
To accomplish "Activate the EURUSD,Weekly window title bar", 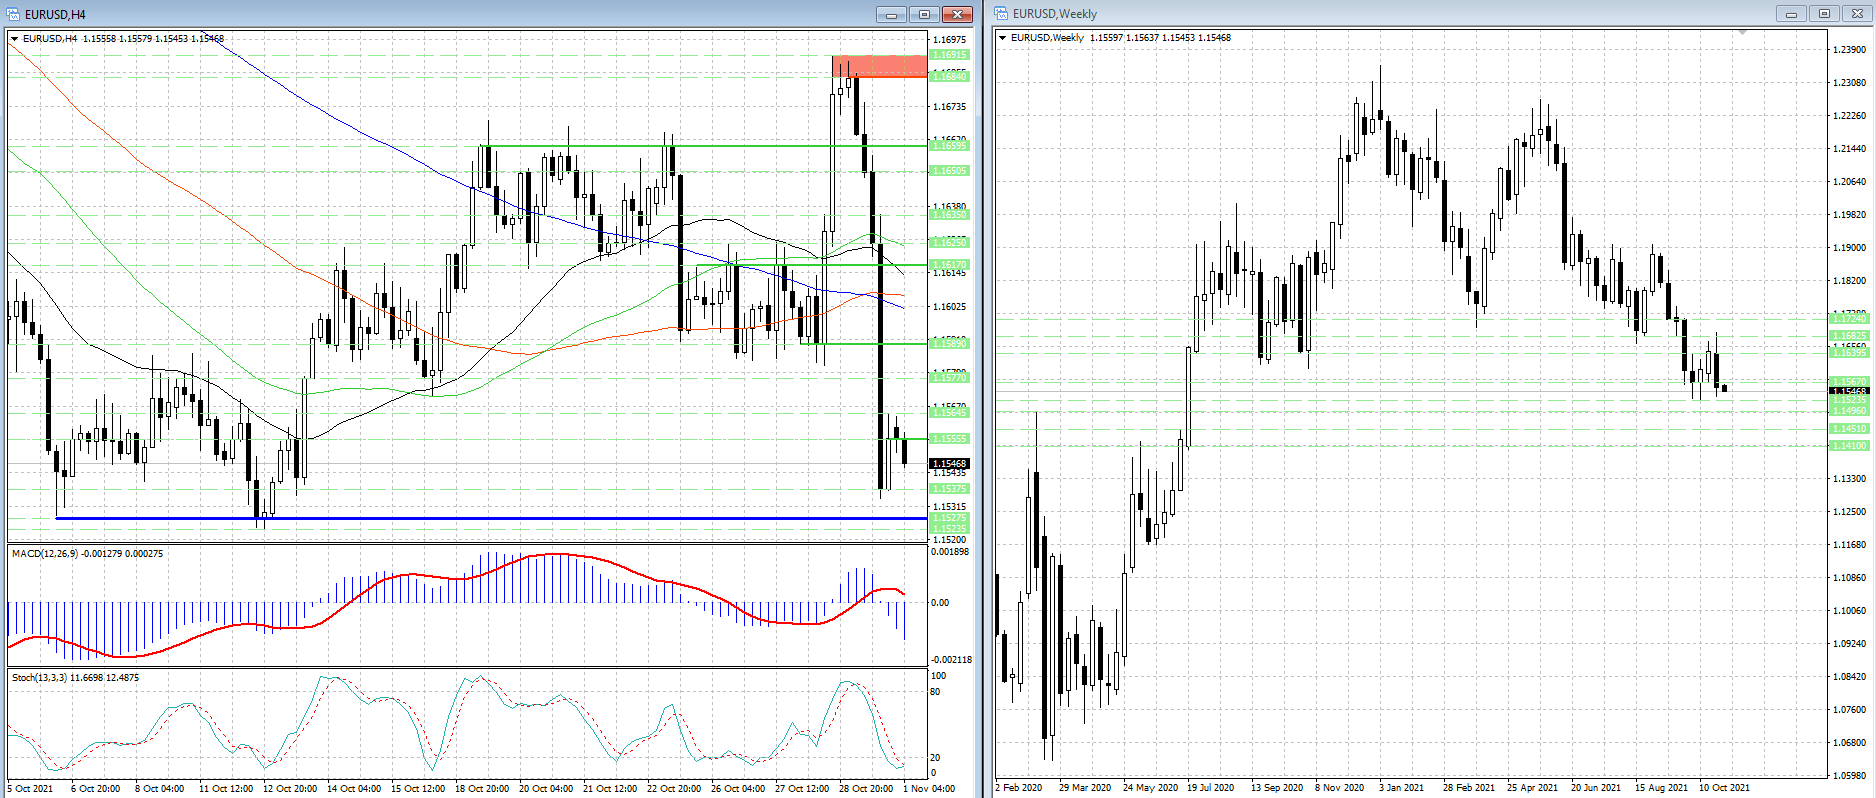I will point(1400,14).
